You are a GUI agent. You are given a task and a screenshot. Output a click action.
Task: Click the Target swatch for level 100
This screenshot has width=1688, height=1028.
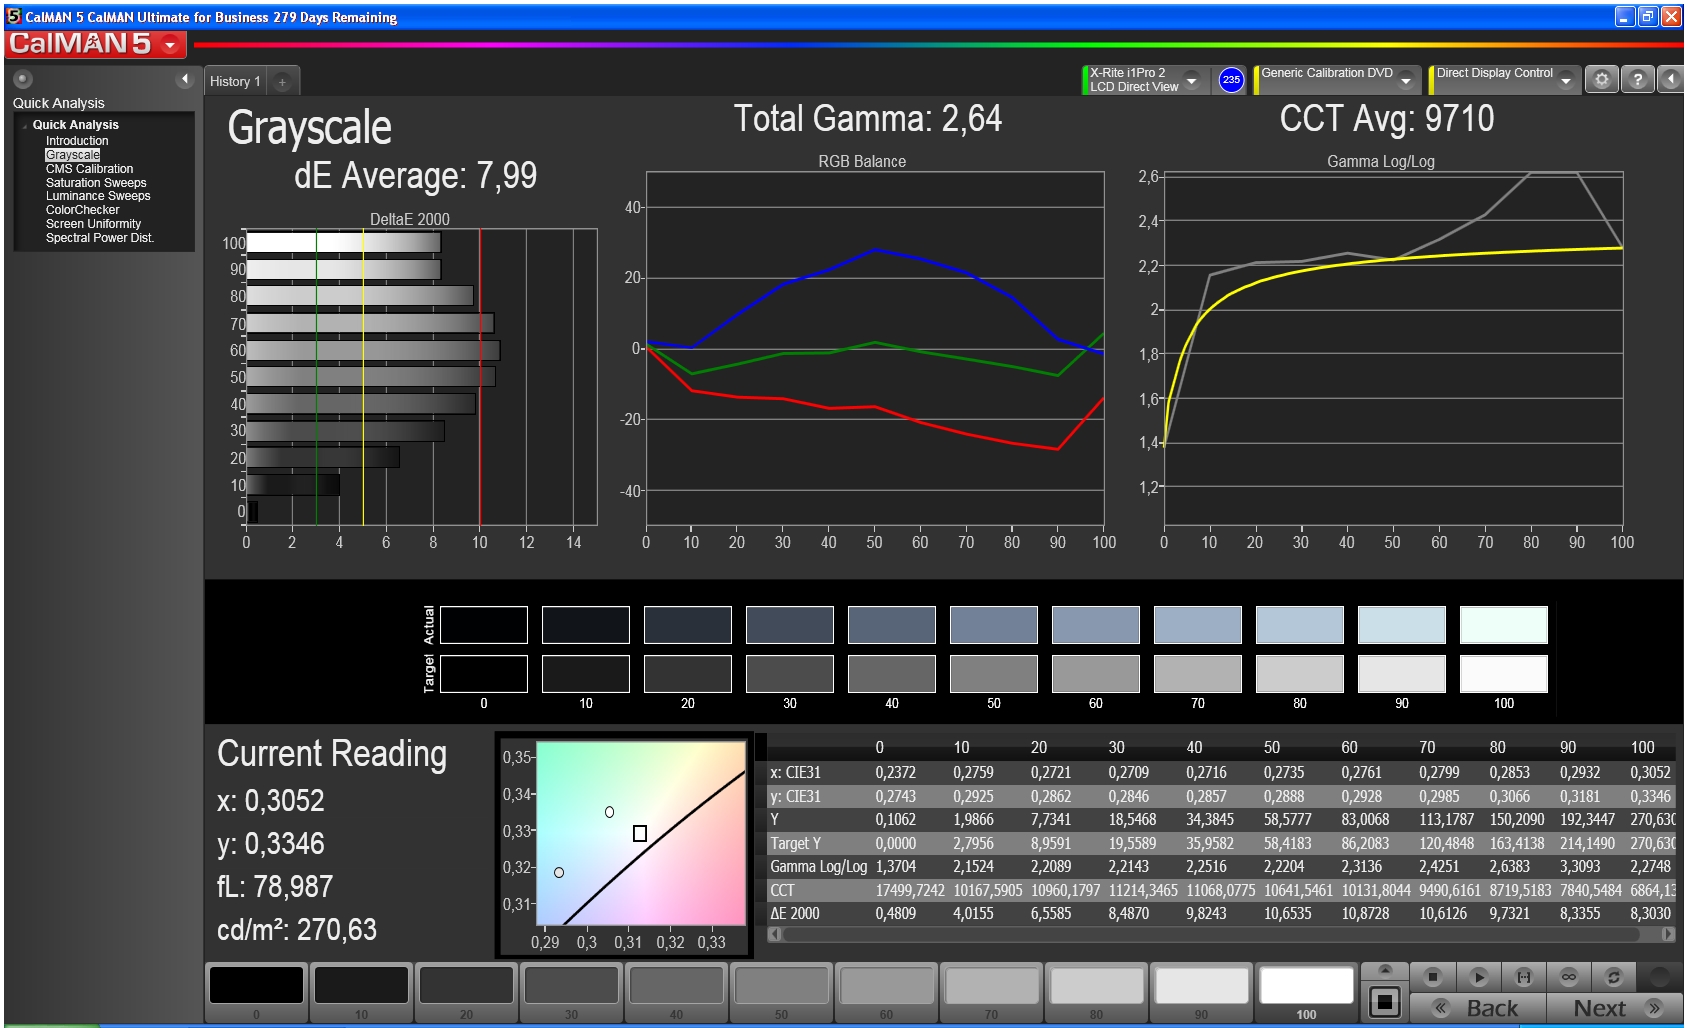pyautogui.click(x=1503, y=674)
